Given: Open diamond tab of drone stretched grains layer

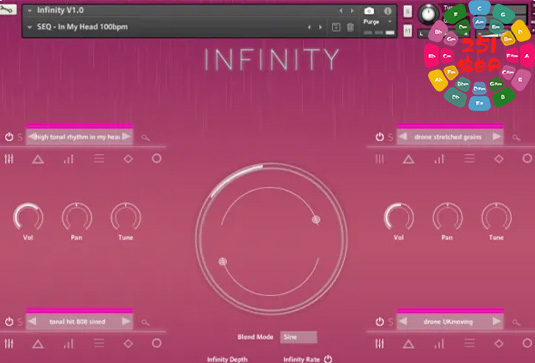Looking at the screenshot, I should (499, 159).
